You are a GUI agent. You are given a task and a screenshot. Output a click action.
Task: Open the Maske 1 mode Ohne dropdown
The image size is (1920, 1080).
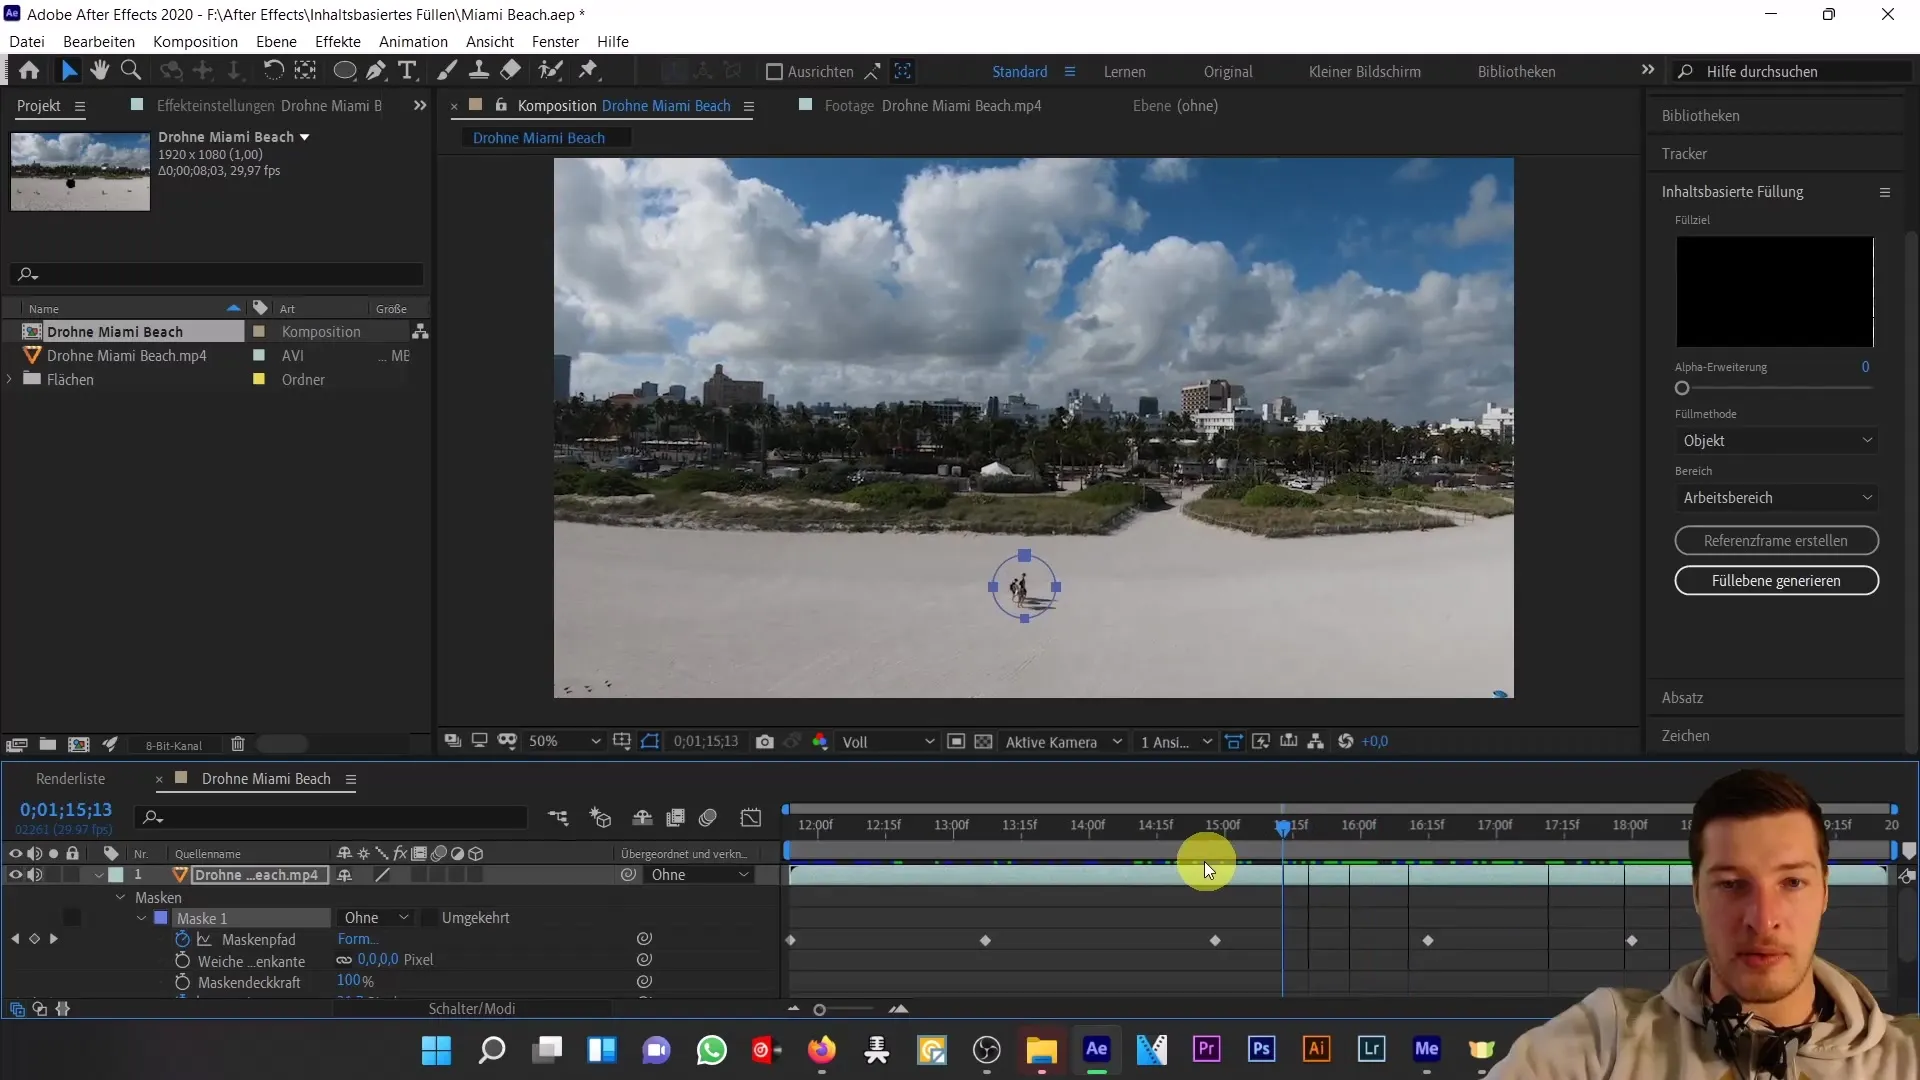(376, 918)
